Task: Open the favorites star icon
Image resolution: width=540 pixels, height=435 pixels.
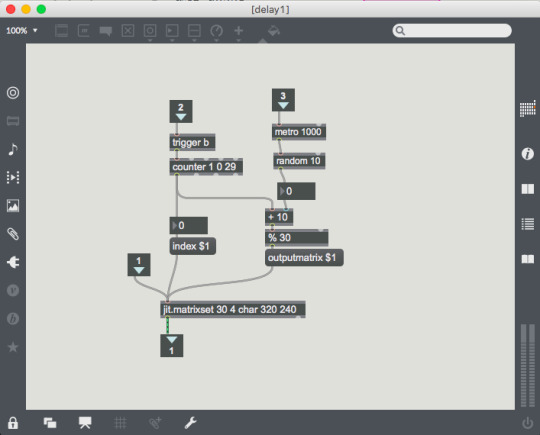Action: tap(13, 347)
